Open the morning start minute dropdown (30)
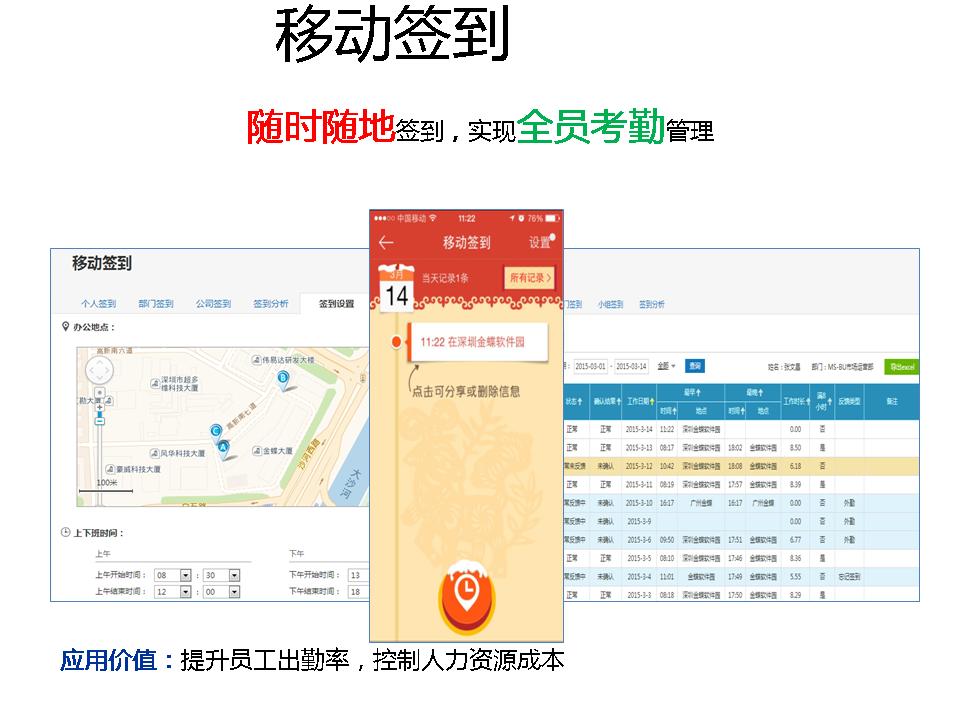Screen dimensions: 960x720 234,575
